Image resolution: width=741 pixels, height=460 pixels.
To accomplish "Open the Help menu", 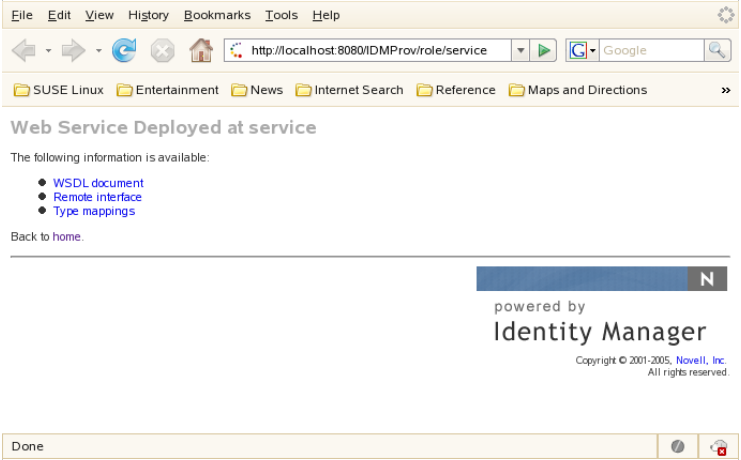I will click(326, 15).
